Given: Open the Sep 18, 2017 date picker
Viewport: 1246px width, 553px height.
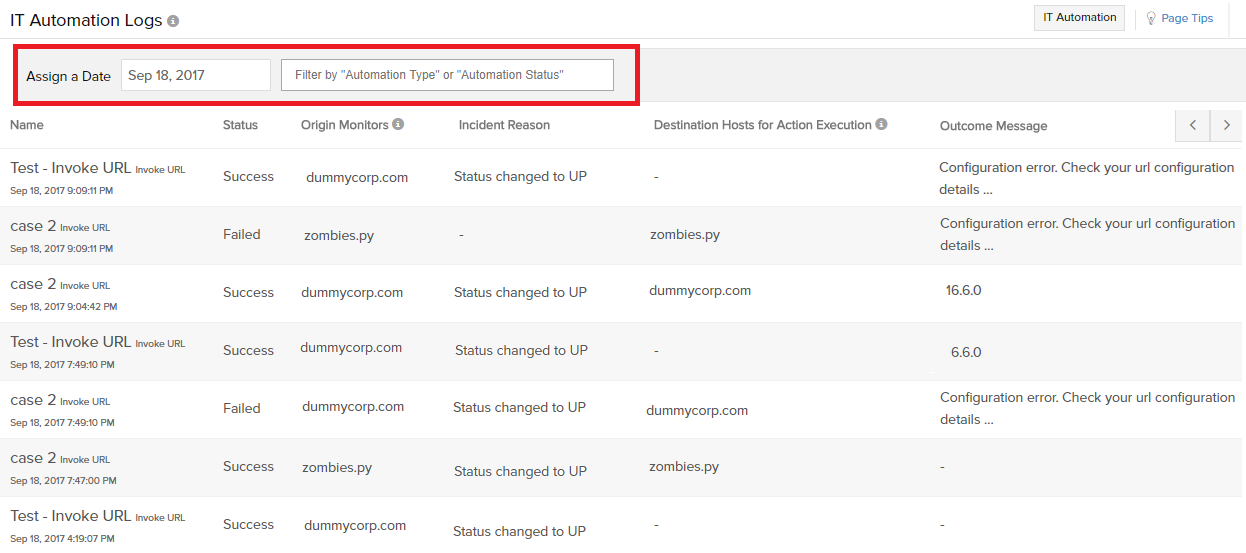Looking at the screenshot, I should [x=195, y=75].
